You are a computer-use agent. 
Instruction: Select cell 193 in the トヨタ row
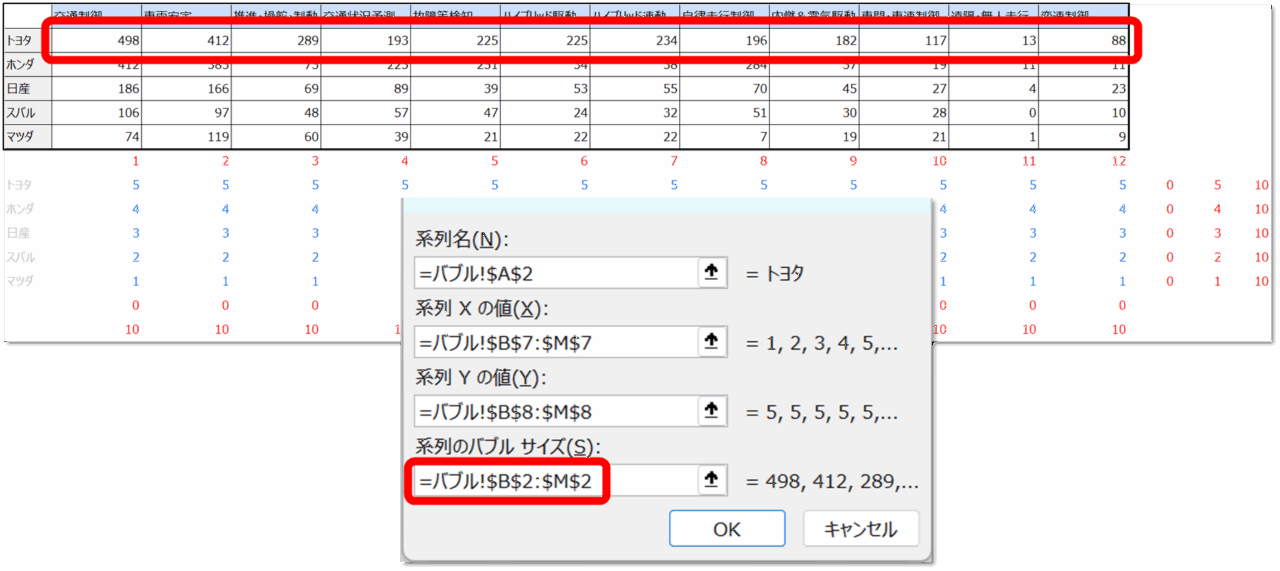click(366, 41)
